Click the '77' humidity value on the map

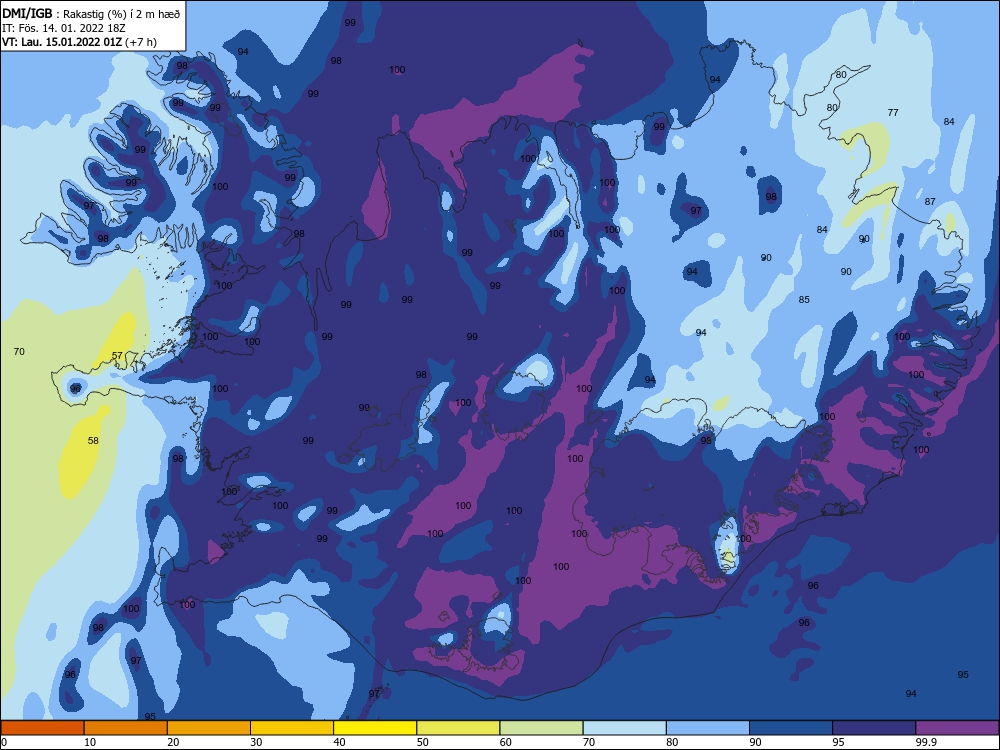pyautogui.click(x=893, y=113)
